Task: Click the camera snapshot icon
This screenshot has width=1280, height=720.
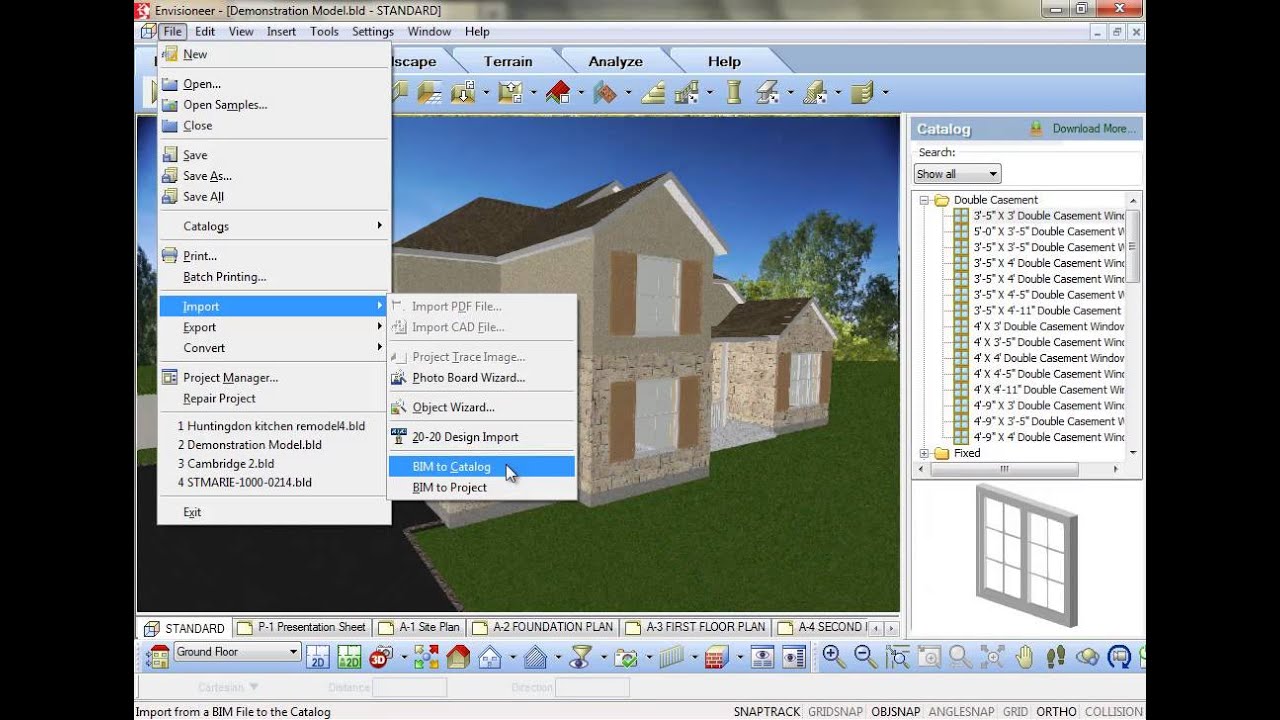Action: pyautogui.click(x=626, y=657)
